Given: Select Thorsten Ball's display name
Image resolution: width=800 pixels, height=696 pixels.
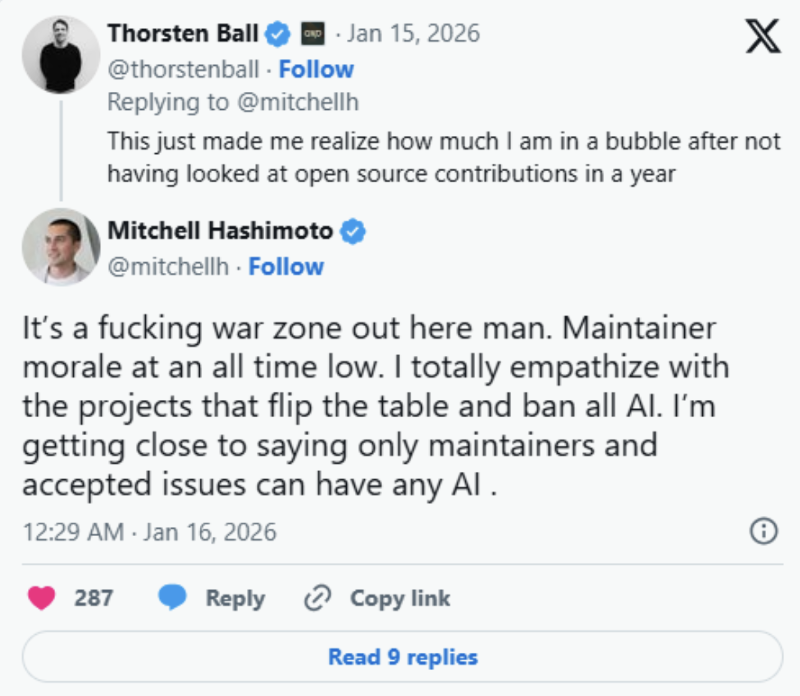Looking at the screenshot, I should [x=185, y=31].
